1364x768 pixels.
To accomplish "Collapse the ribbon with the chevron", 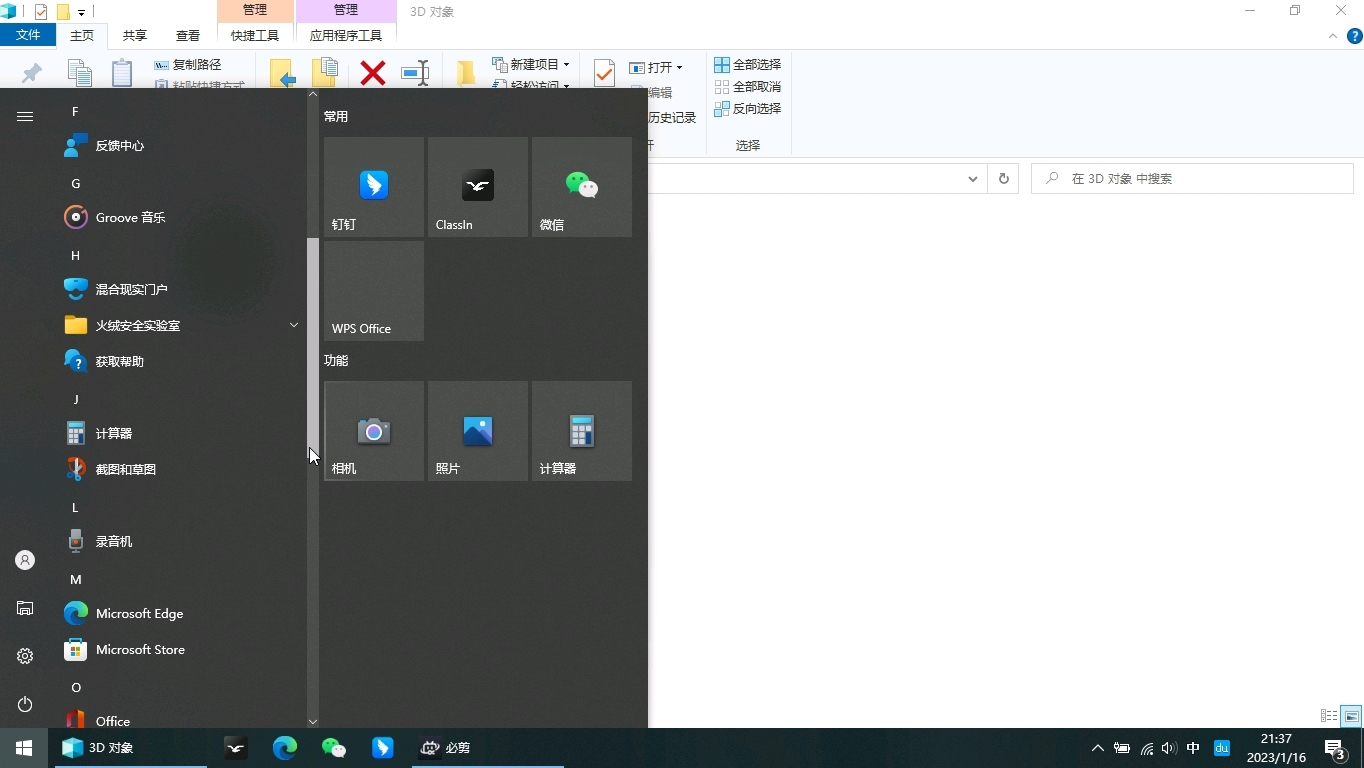I will pos(1332,36).
